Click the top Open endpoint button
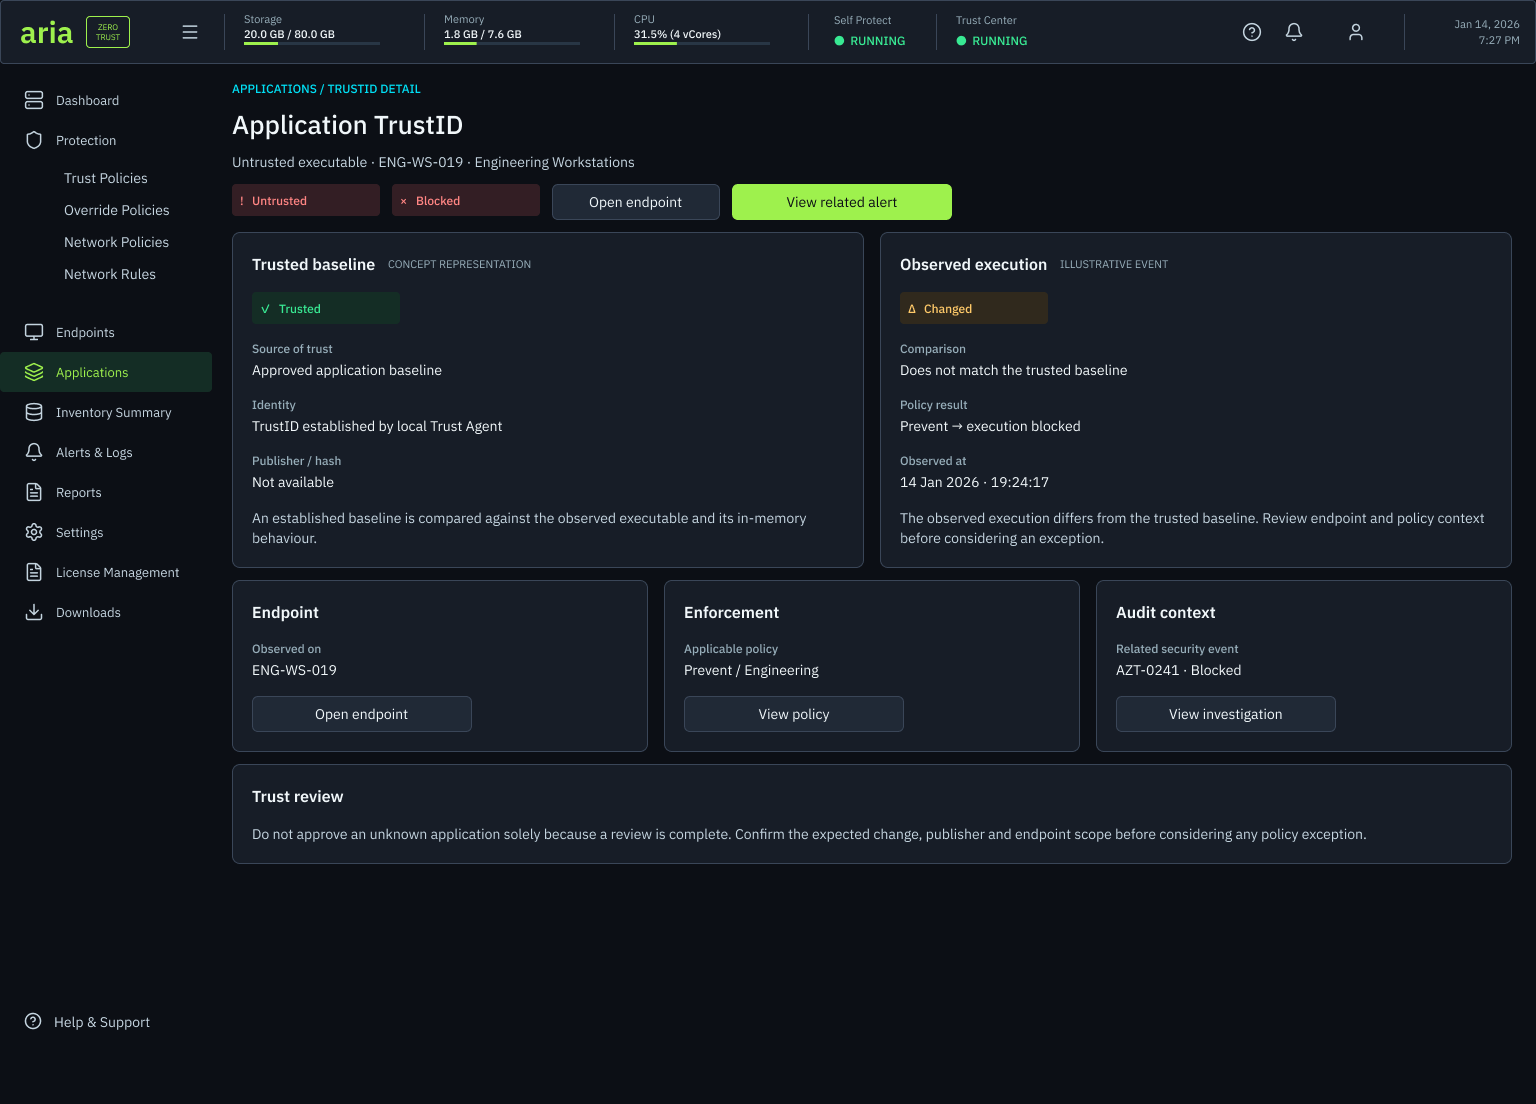 (x=636, y=202)
